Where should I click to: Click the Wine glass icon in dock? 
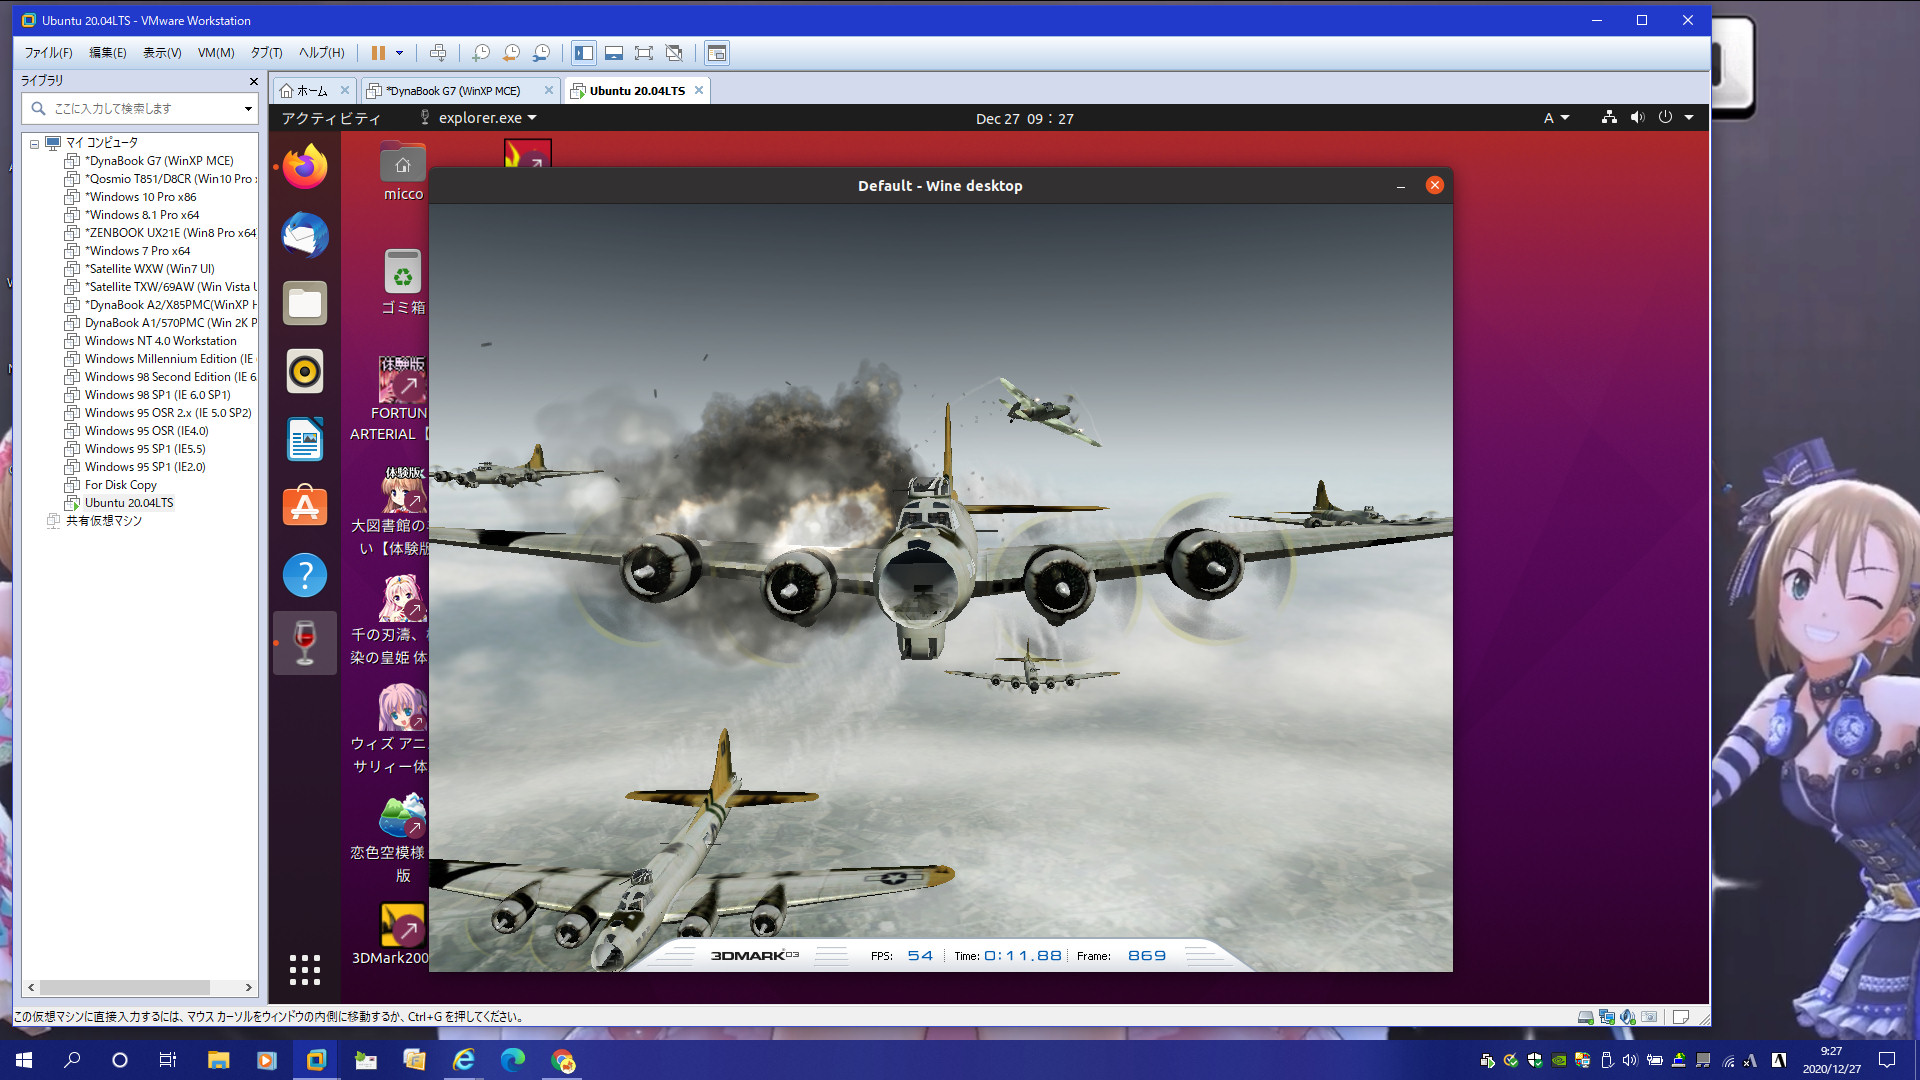pyautogui.click(x=305, y=643)
